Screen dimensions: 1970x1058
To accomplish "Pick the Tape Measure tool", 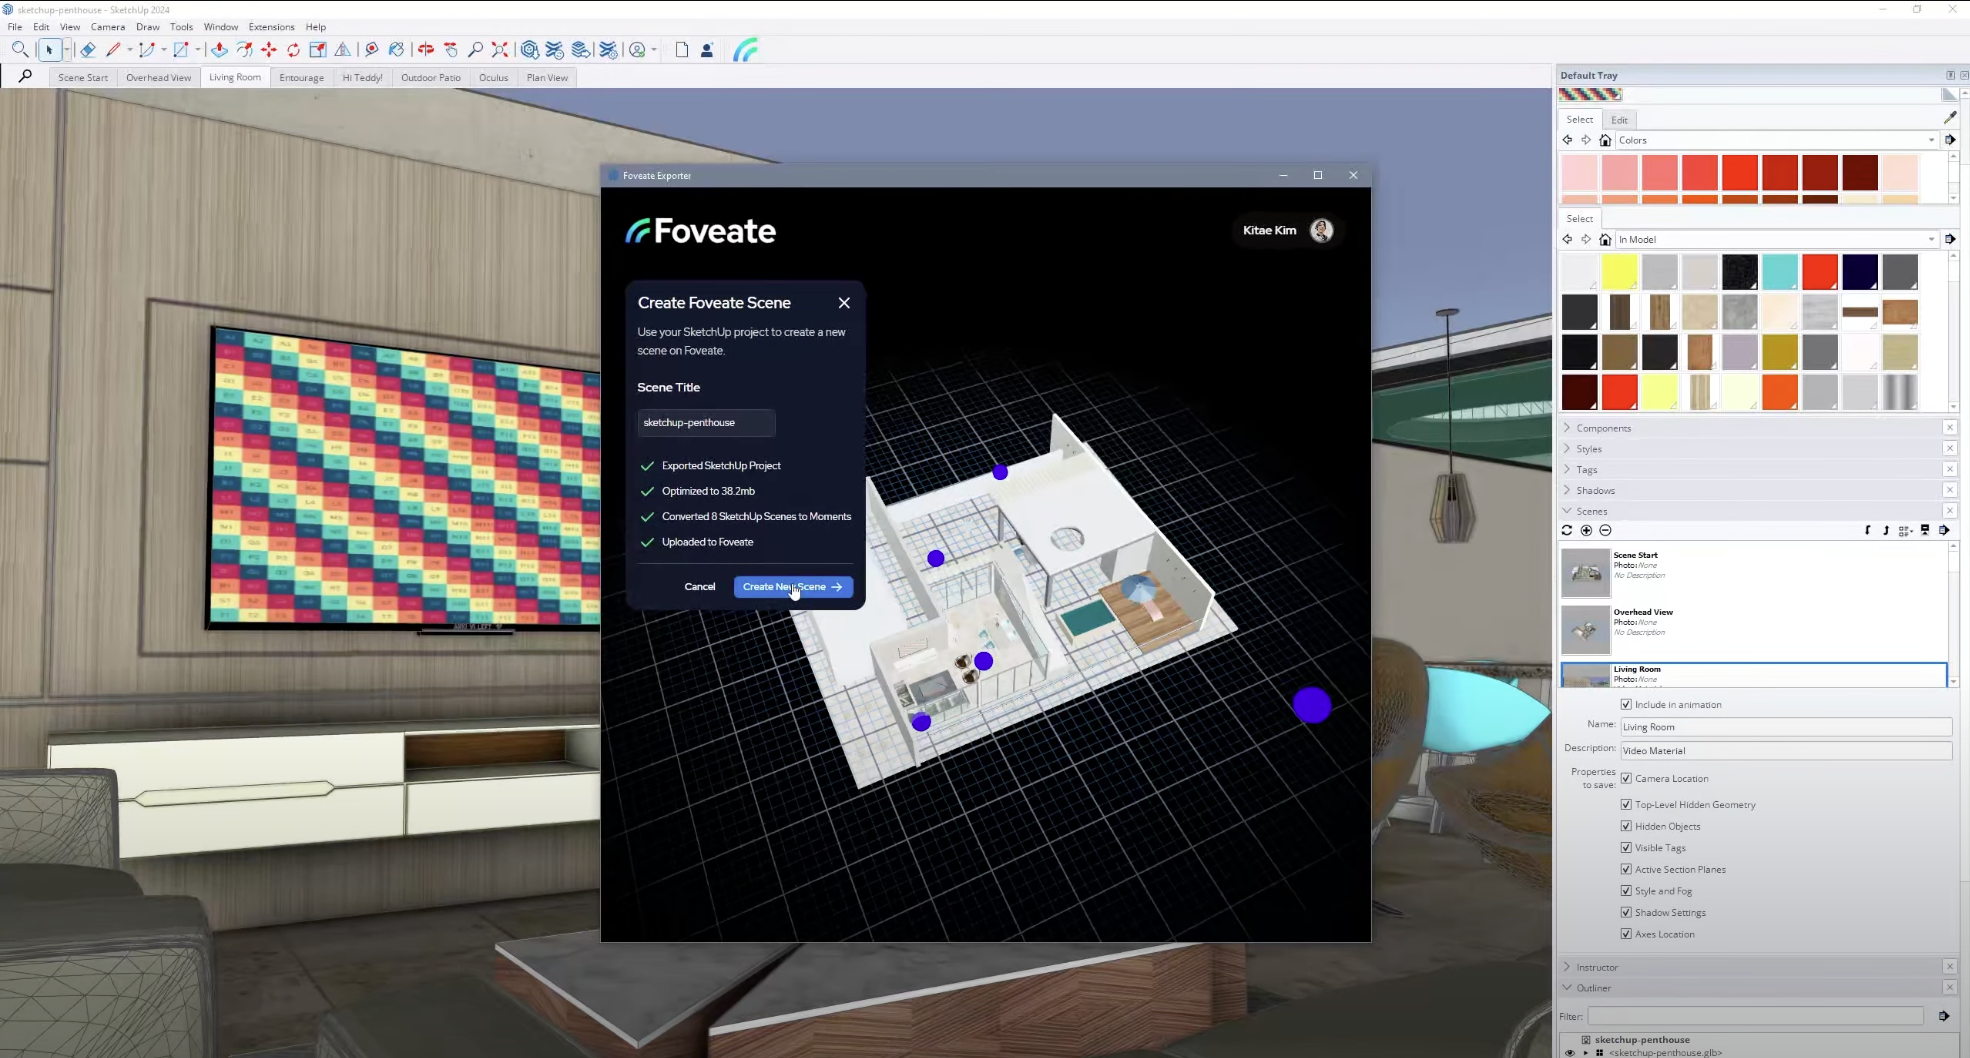I will click(371, 50).
